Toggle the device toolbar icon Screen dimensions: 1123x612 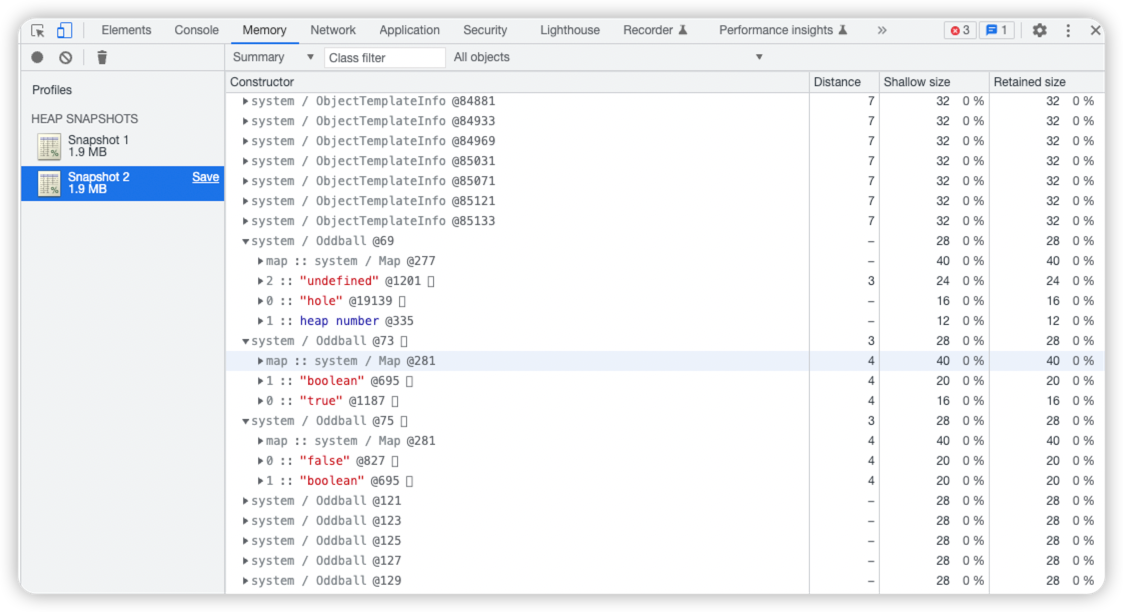pos(64,30)
